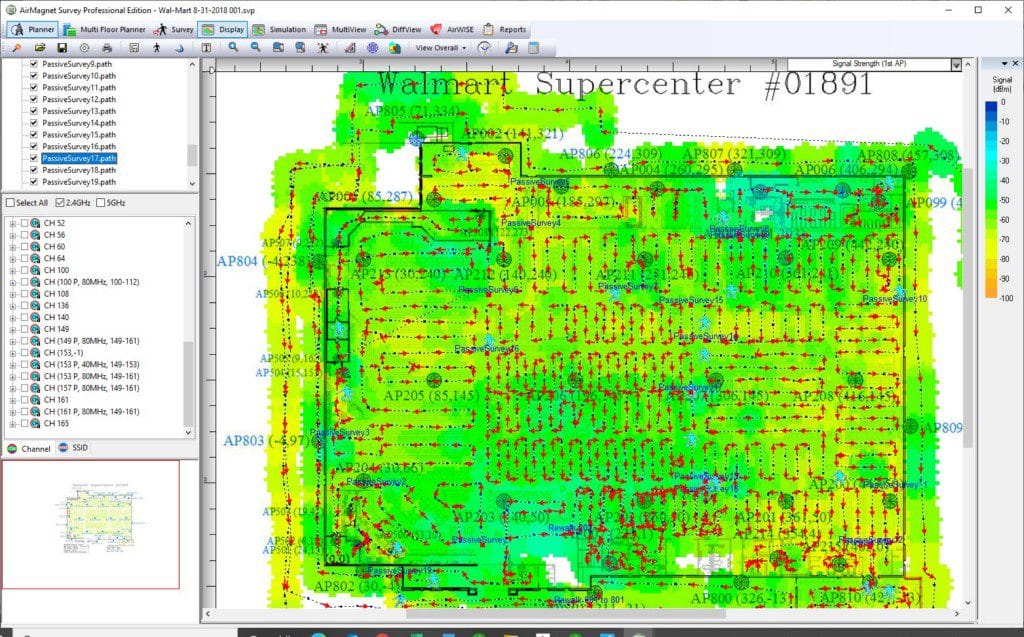Image resolution: width=1024 pixels, height=637 pixels.
Task: Close the Signal legend panel
Action: (x=1016, y=63)
